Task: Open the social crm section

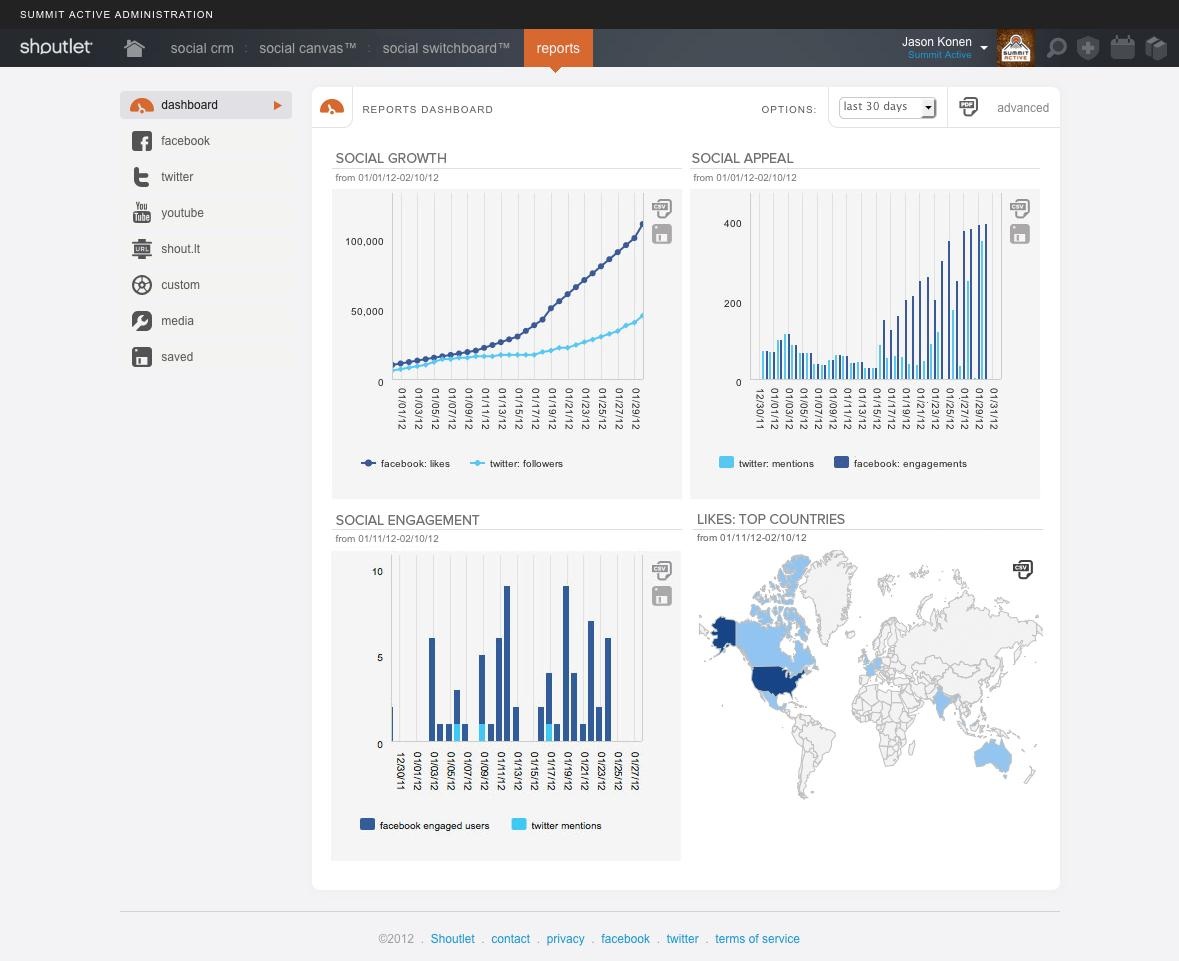Action: pyautogui.click(x=202, y=48)
